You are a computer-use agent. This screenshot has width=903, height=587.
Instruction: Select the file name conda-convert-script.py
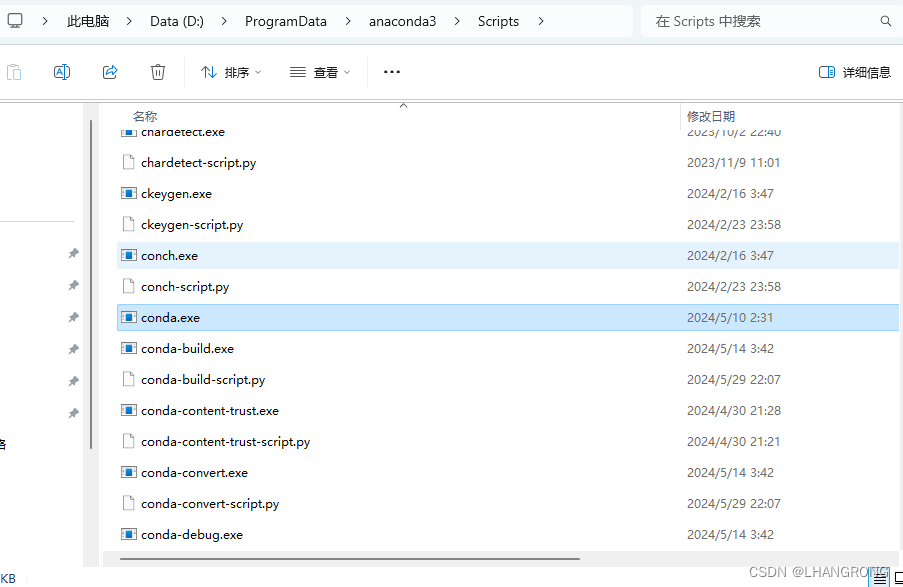click(210, 503)
